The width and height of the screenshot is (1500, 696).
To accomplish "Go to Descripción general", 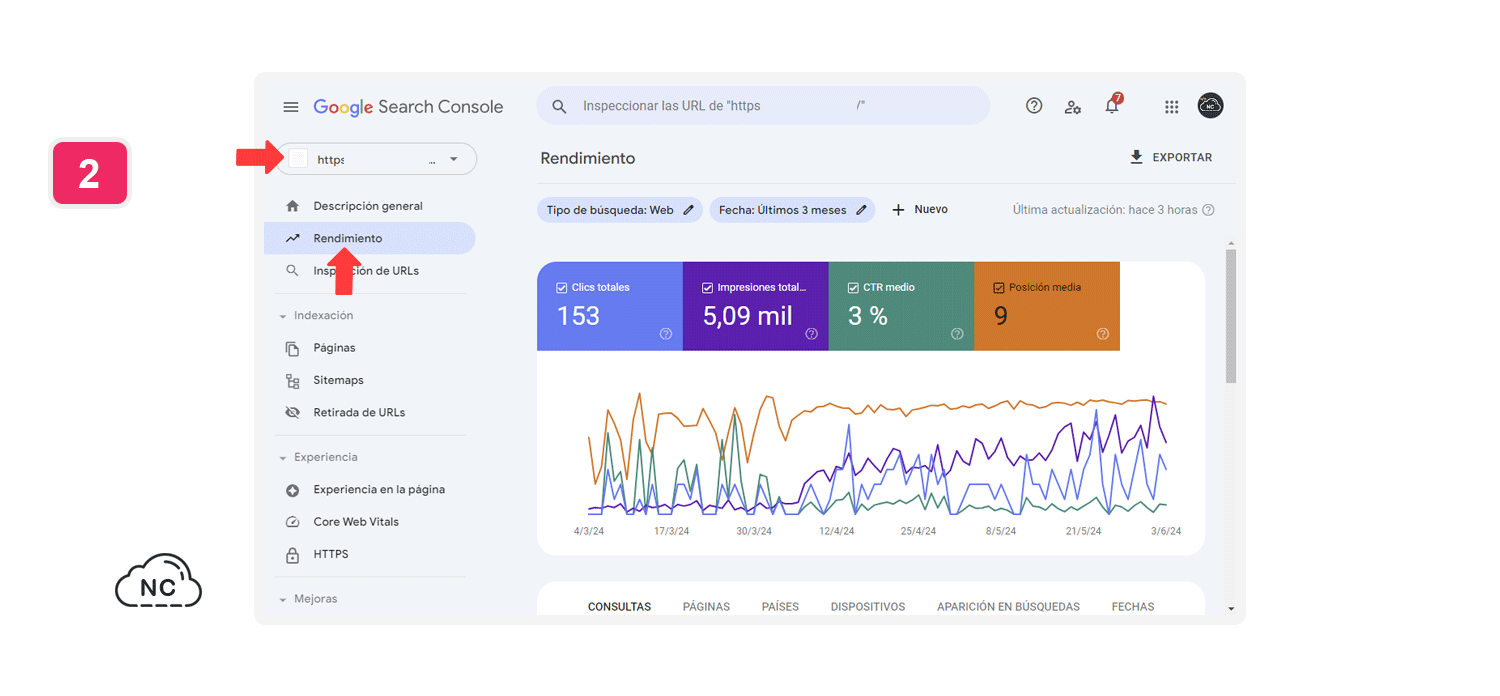I will tap(370, 206).
